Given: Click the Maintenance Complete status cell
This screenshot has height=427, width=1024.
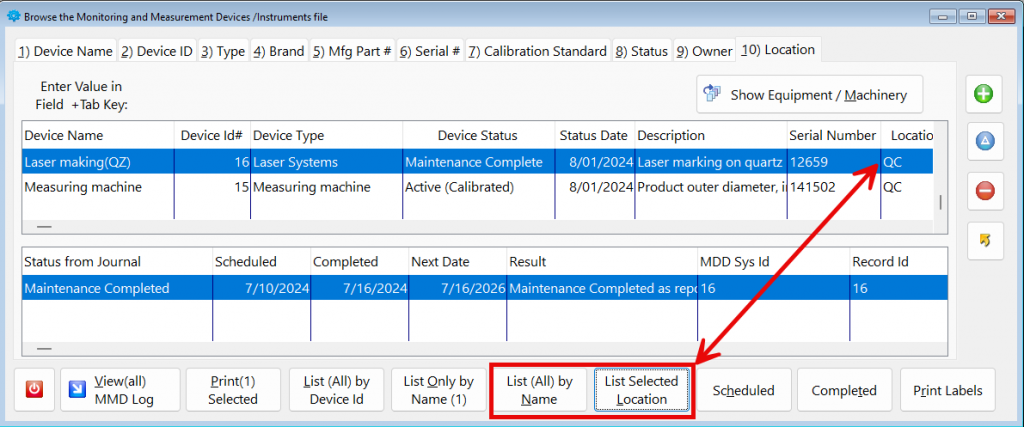Looking at the screenshot, I should [x=479, y=162].
